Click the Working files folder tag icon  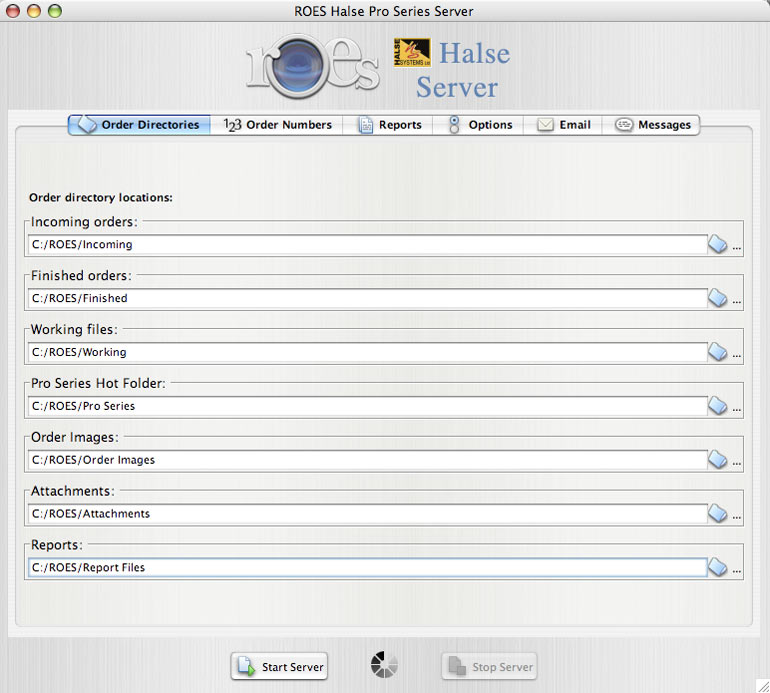pos(717,352)
